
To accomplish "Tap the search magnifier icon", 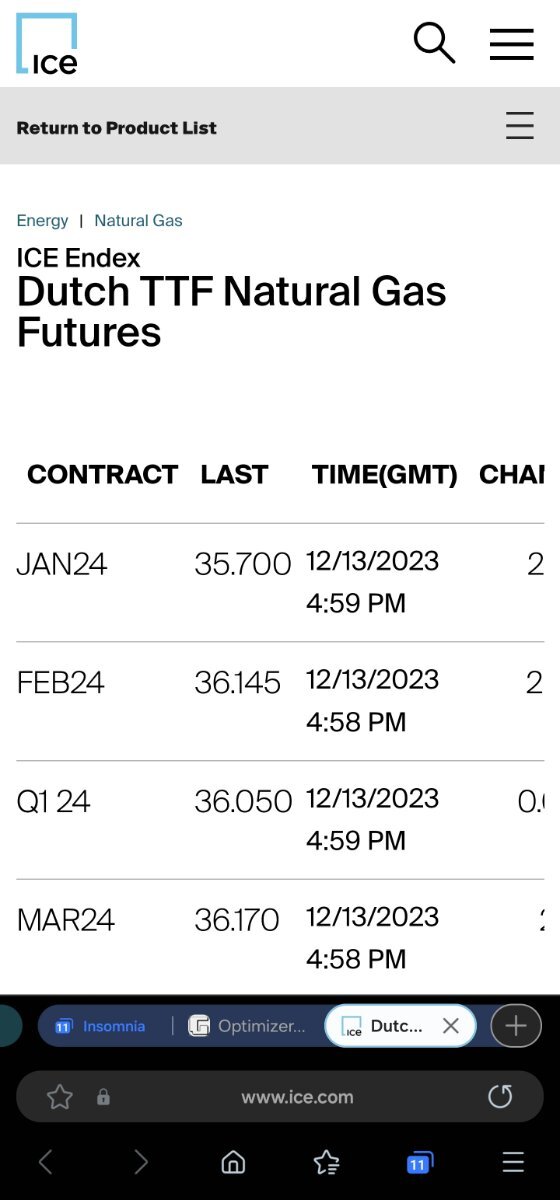I will [x=434, y=43].
